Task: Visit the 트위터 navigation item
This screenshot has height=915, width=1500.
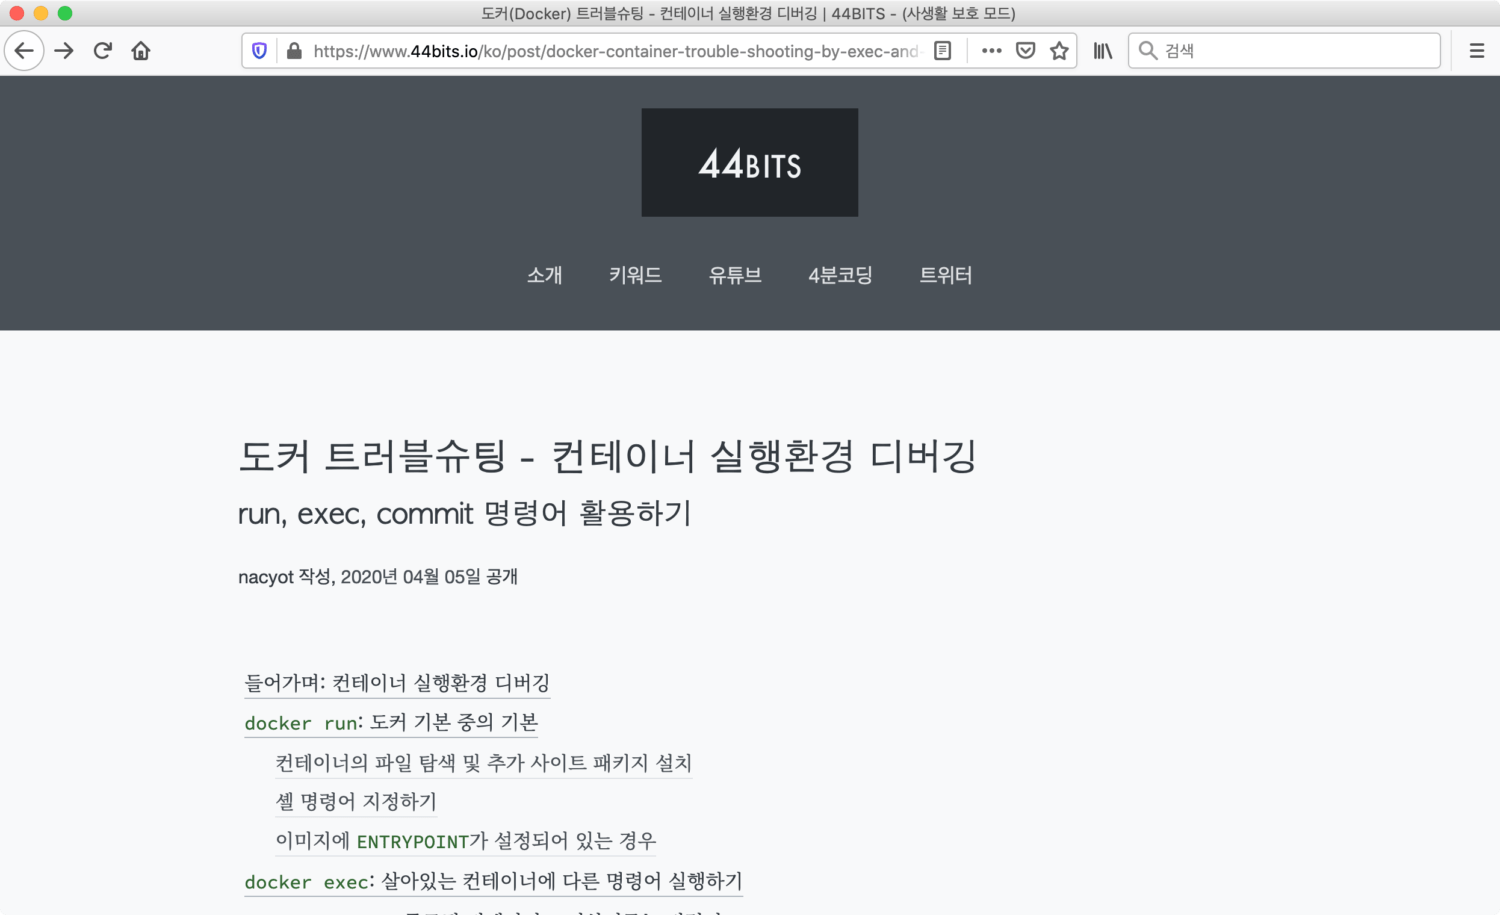Action: coord(946,275)
